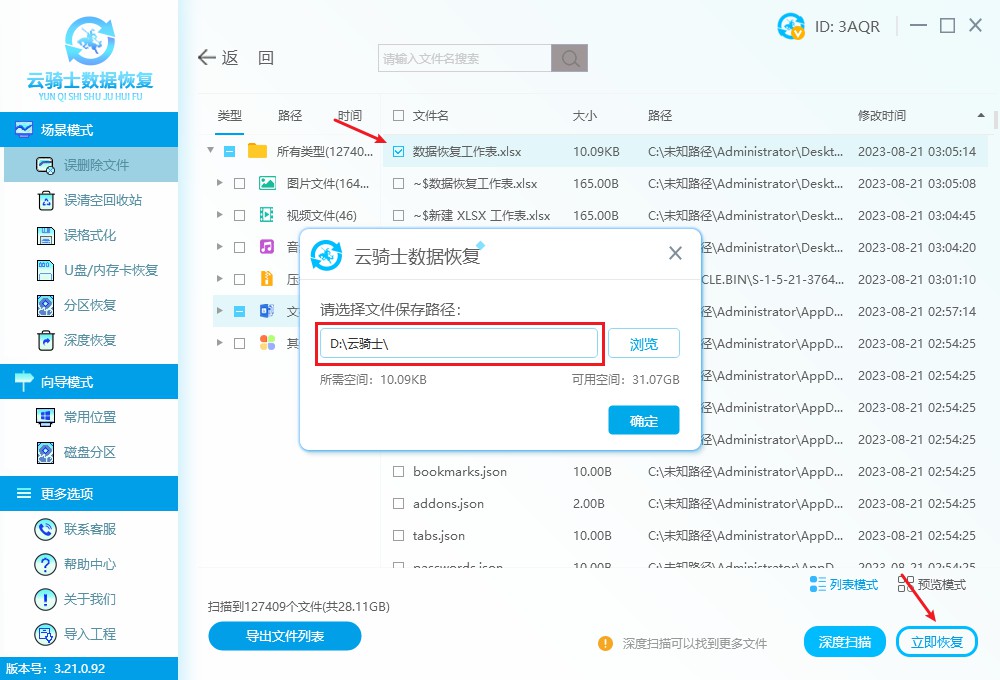Open 帮助中心 help center icon
The width and height of the screenshot is (1000, 680).
coord(45,564)
